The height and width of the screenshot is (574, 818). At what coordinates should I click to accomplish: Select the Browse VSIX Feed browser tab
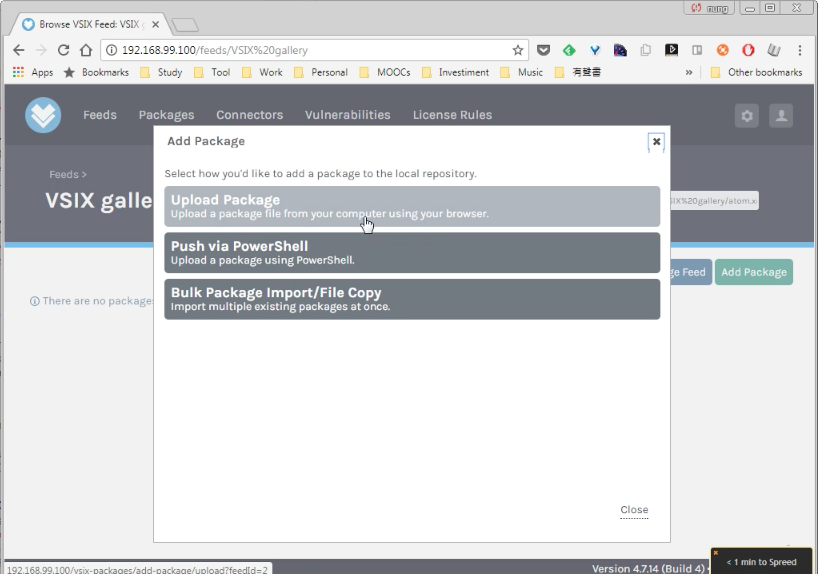coord(91,25)
